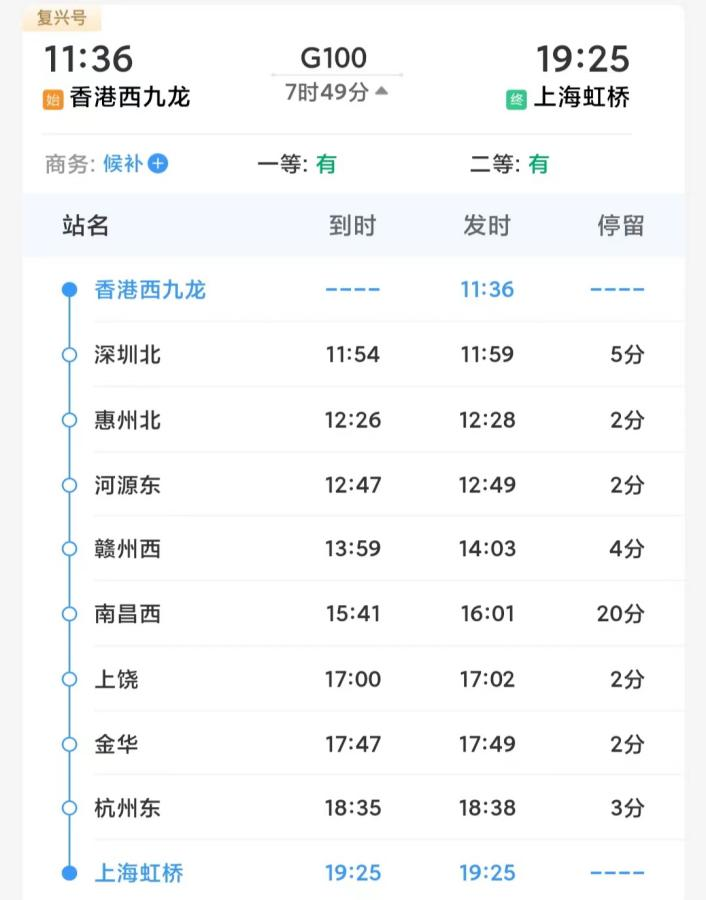Viewport: 706px width, 900px height.
Task: Click the timeline dot next to 南昌西
Action: [68, 614]
